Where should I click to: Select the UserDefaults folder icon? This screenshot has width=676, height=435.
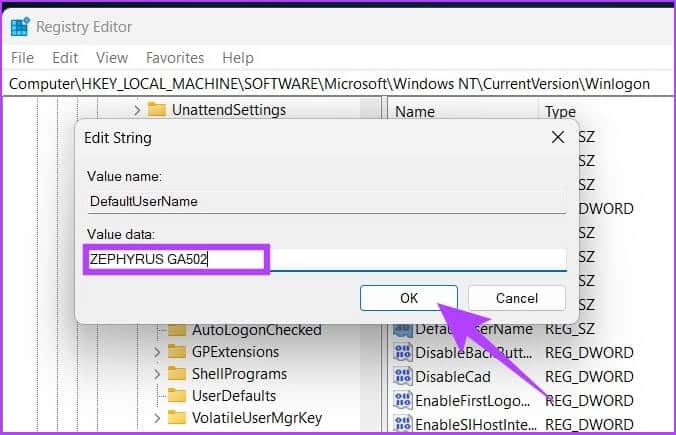177,396
